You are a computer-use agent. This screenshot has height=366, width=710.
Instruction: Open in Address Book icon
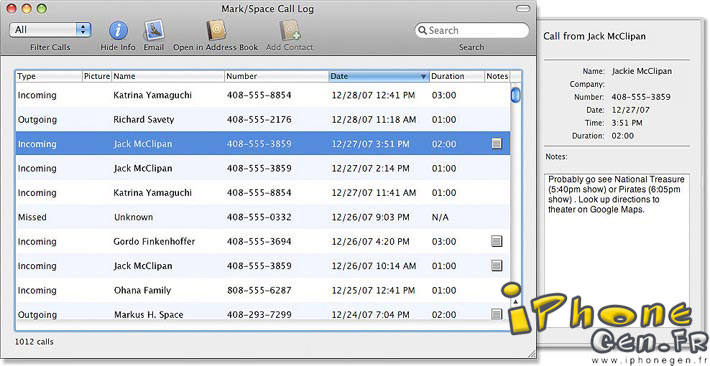click(x=216, y=30)
